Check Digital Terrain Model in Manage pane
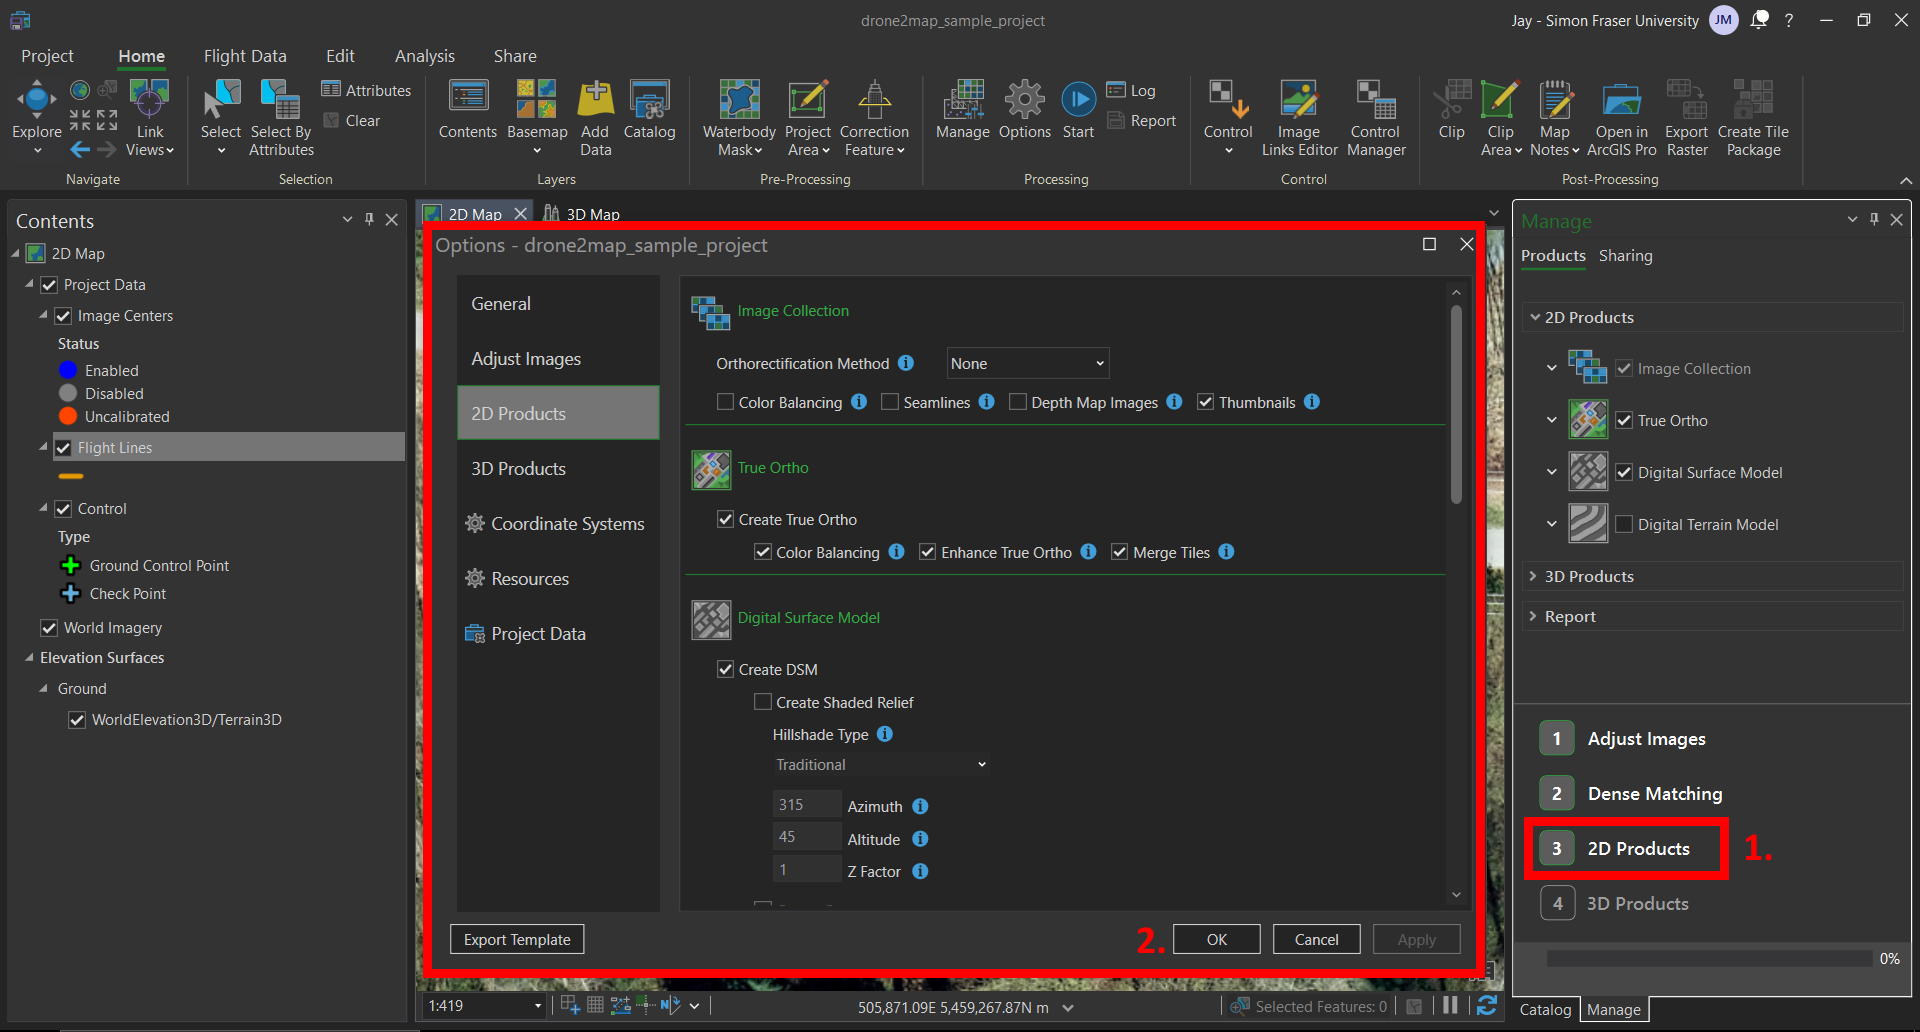Image resolution: width=1920 pixels, height=1032 pixels. coord(1624,525)
